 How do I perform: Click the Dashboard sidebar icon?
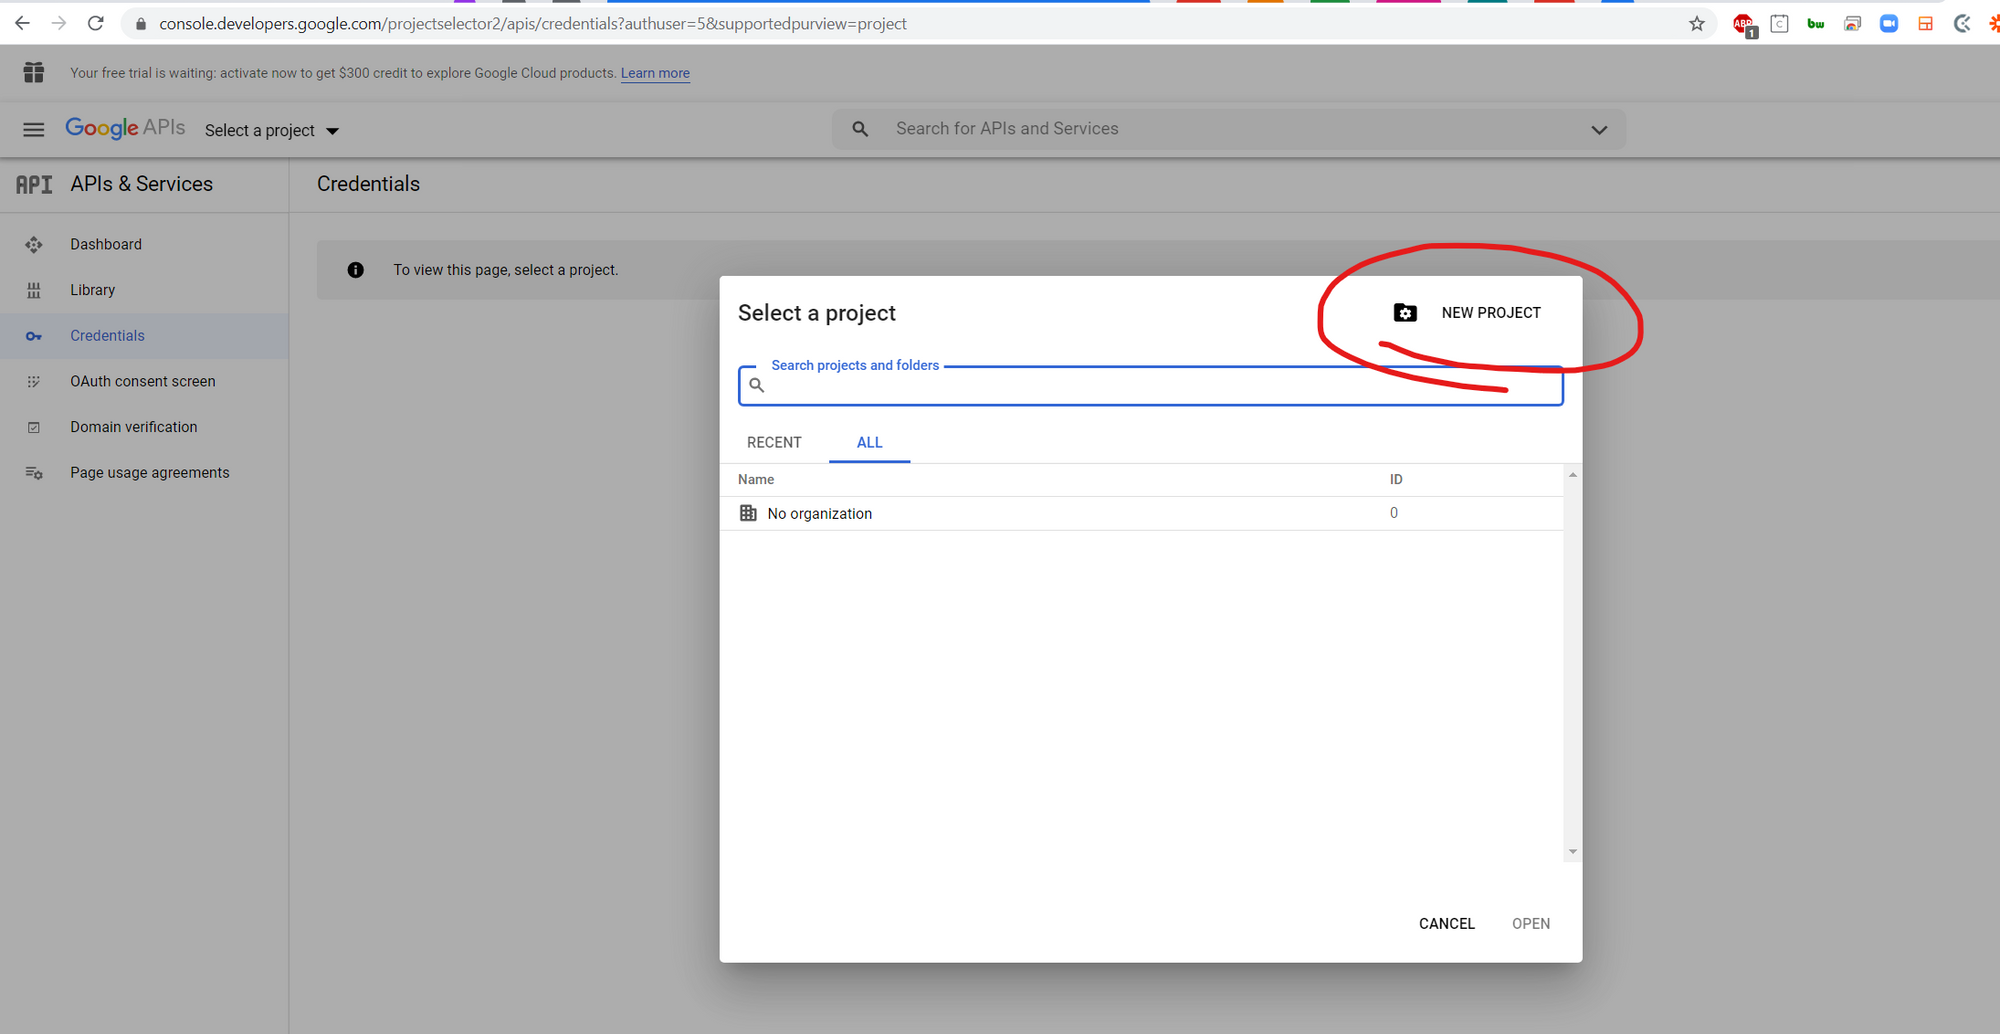34,245
